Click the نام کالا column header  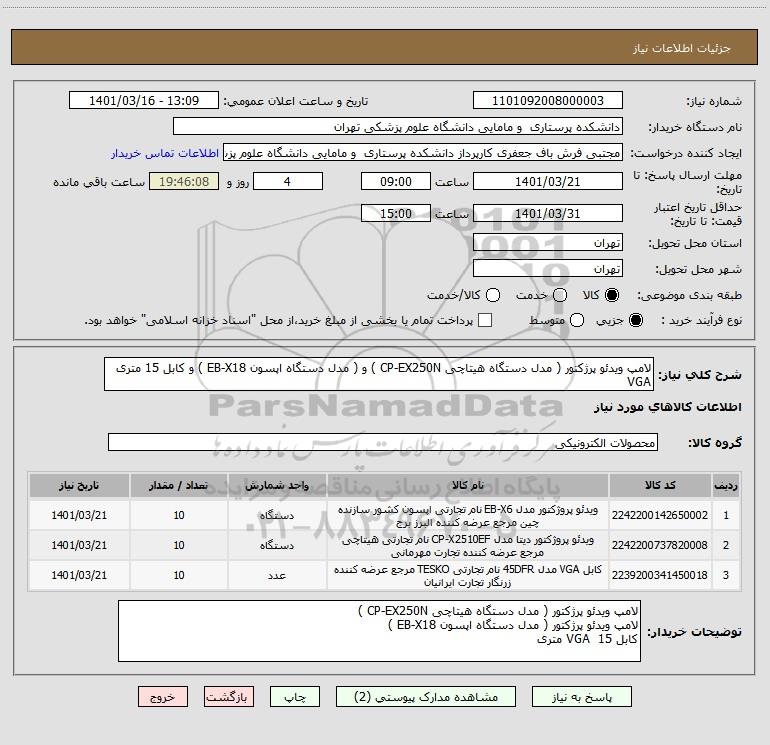click(468, 485)
